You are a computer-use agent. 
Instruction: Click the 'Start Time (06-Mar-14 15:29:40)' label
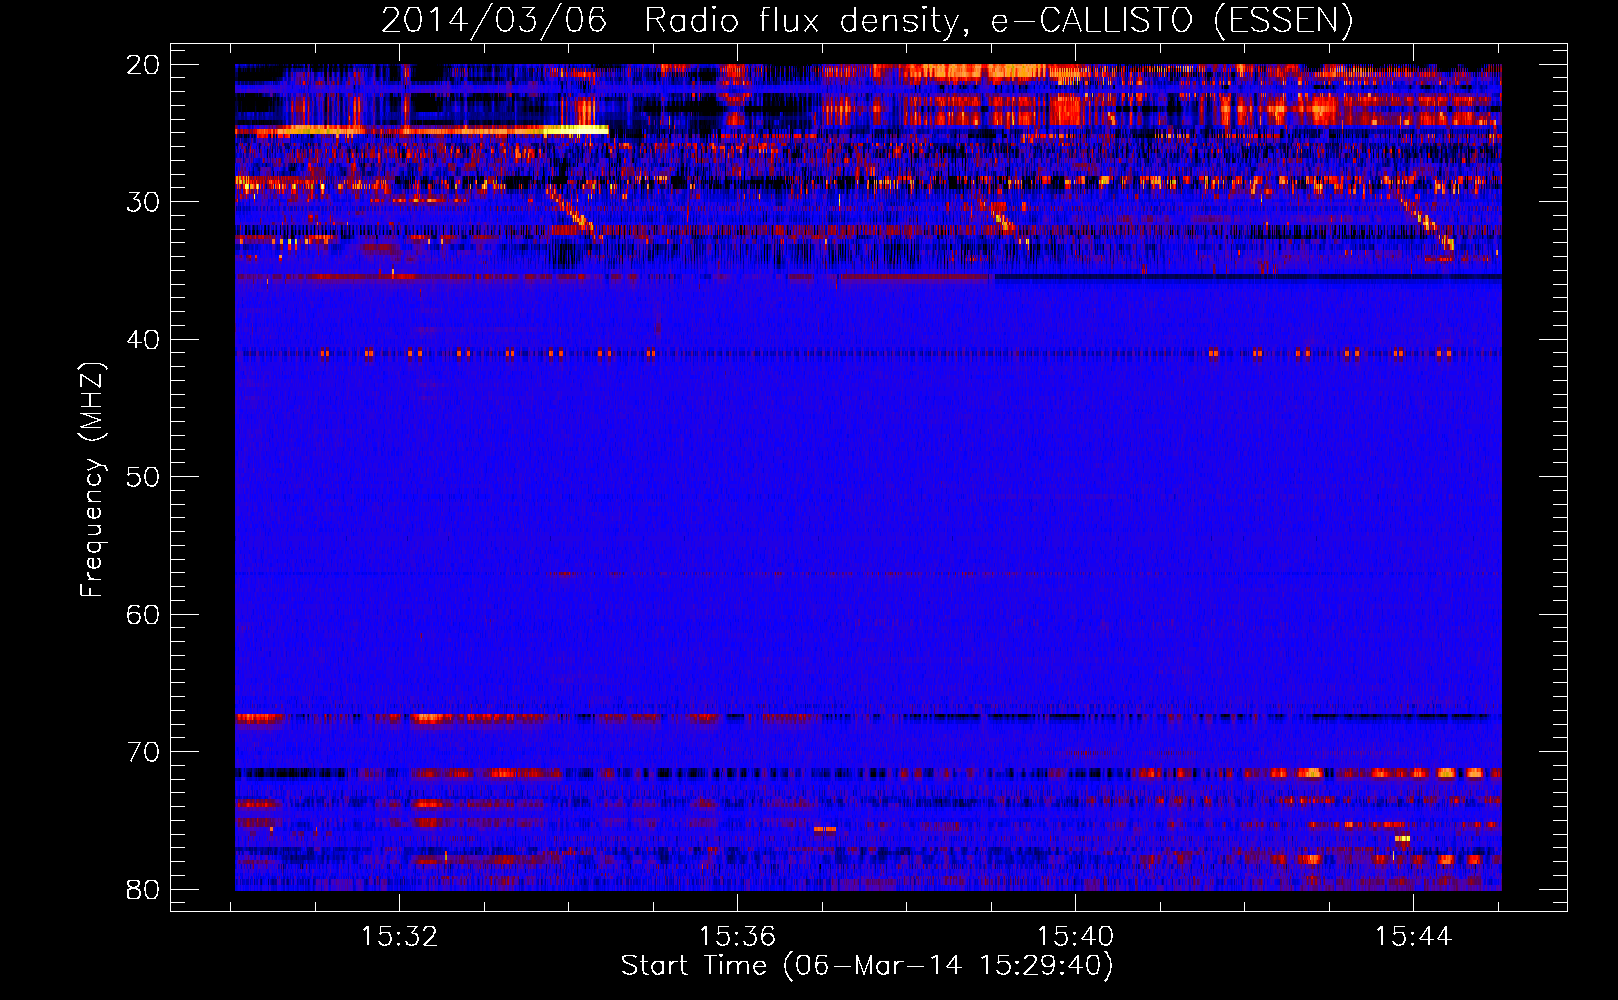pyautogui.click(x=867, y=966)
